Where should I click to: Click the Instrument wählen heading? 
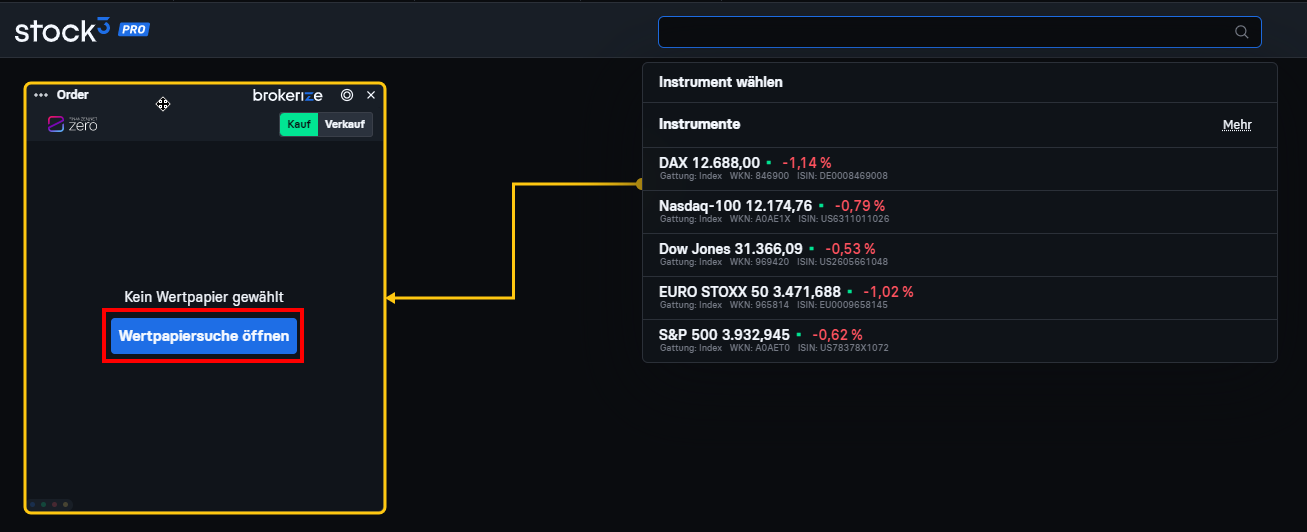tap(721, 82)
